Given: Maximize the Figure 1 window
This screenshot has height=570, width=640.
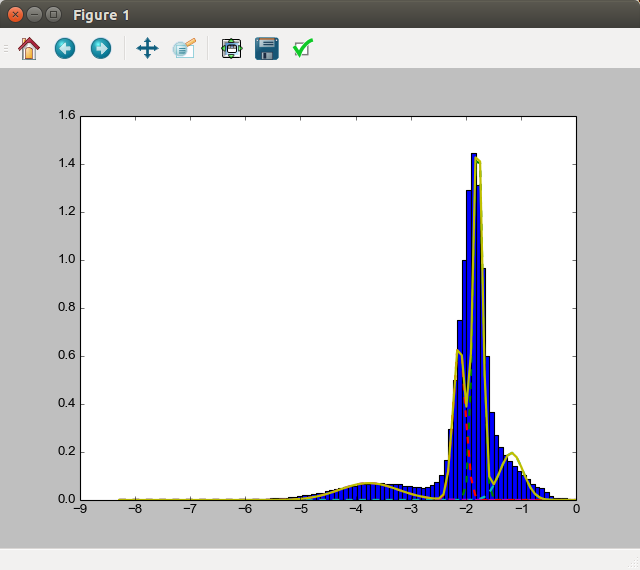Looking at the screenshot, I should click(x=53, y=15).
